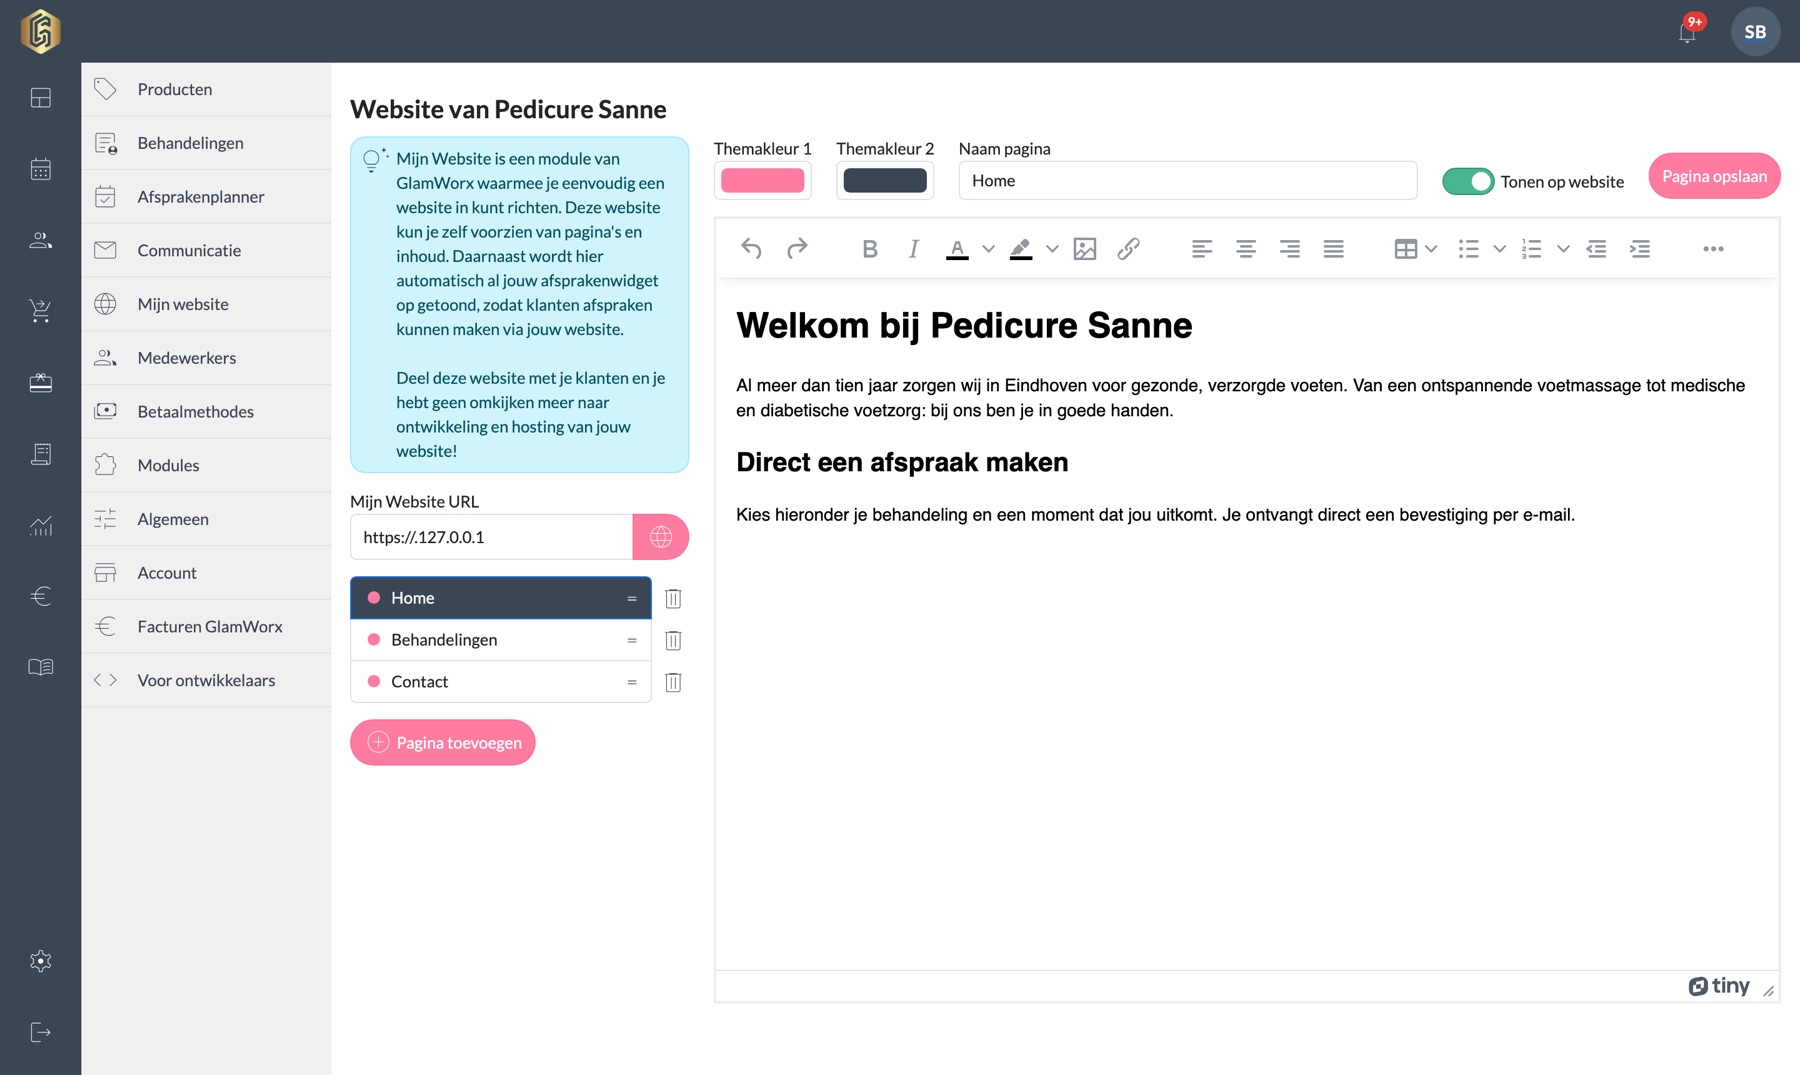Align text to the right
The image size is (1800, 1075).
(x=1290, y=249)
